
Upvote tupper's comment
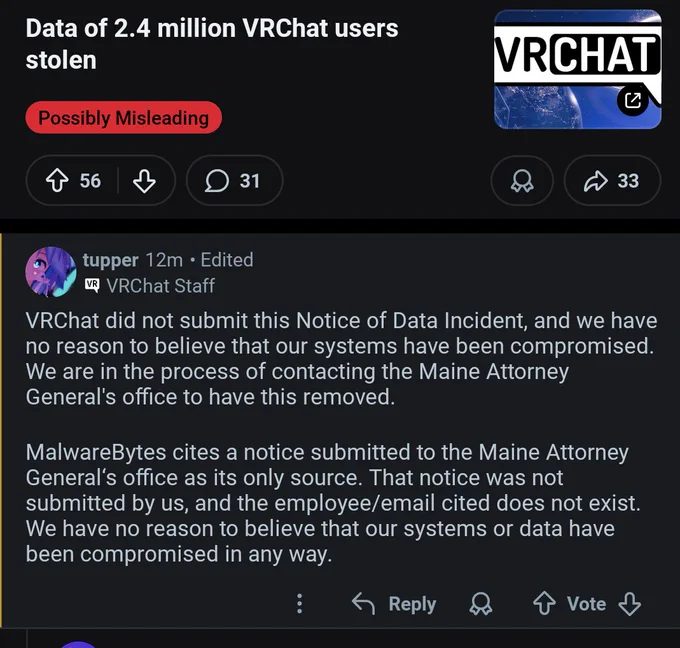point(544,603)
